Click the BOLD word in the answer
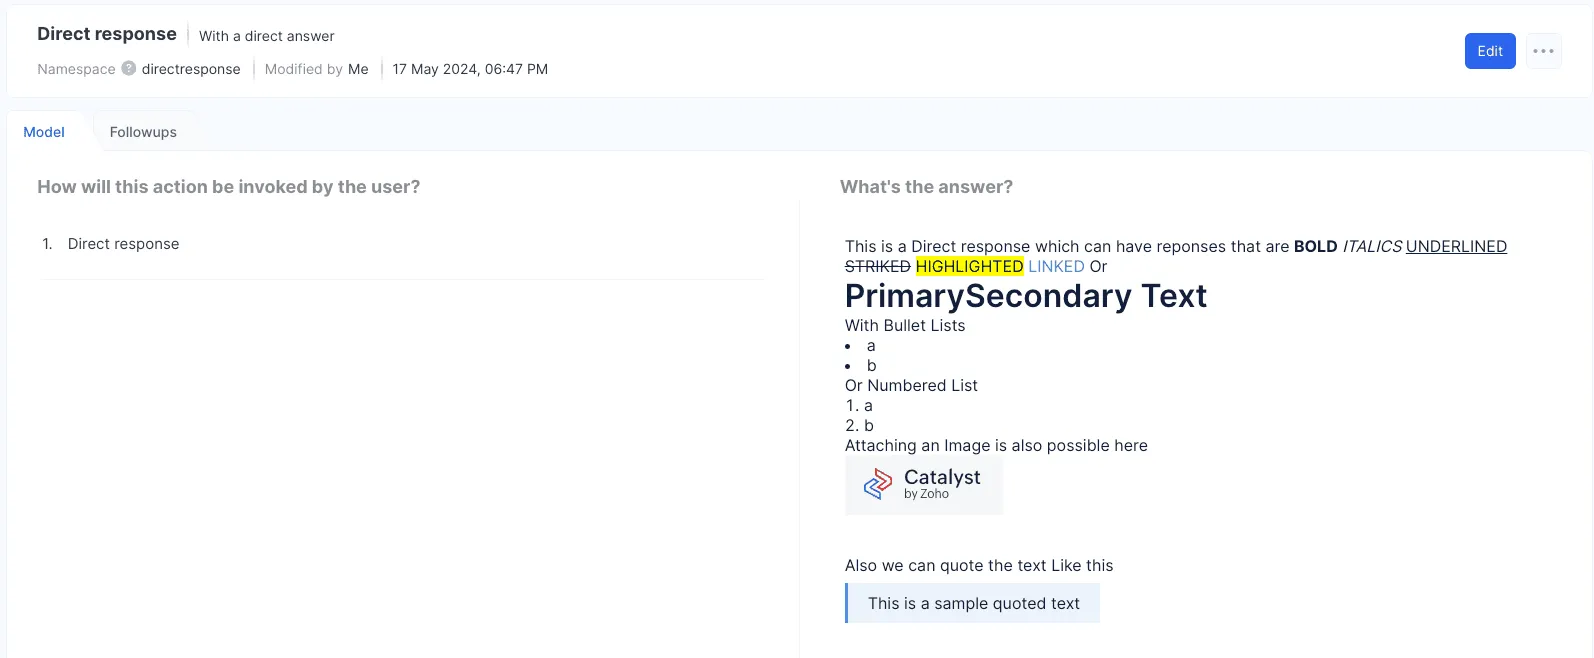Image resolution: width=1594 pixels, height=658 pixels. click(x=1315, y=246)
